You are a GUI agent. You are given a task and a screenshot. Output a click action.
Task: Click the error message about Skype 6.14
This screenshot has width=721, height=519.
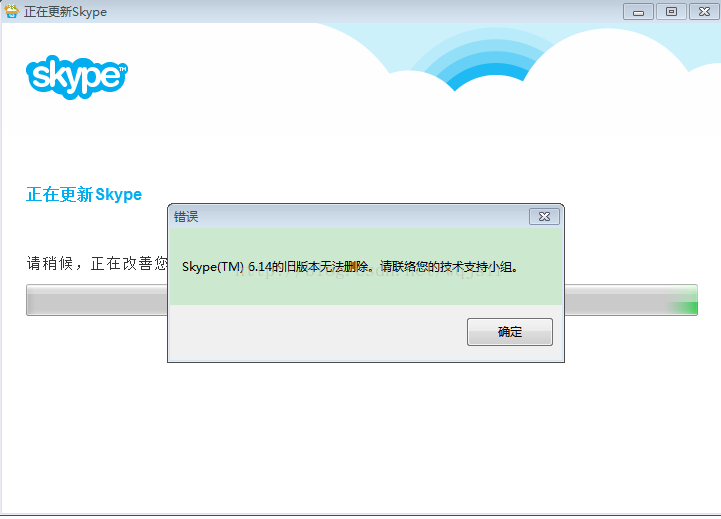(x=350, y=267)
